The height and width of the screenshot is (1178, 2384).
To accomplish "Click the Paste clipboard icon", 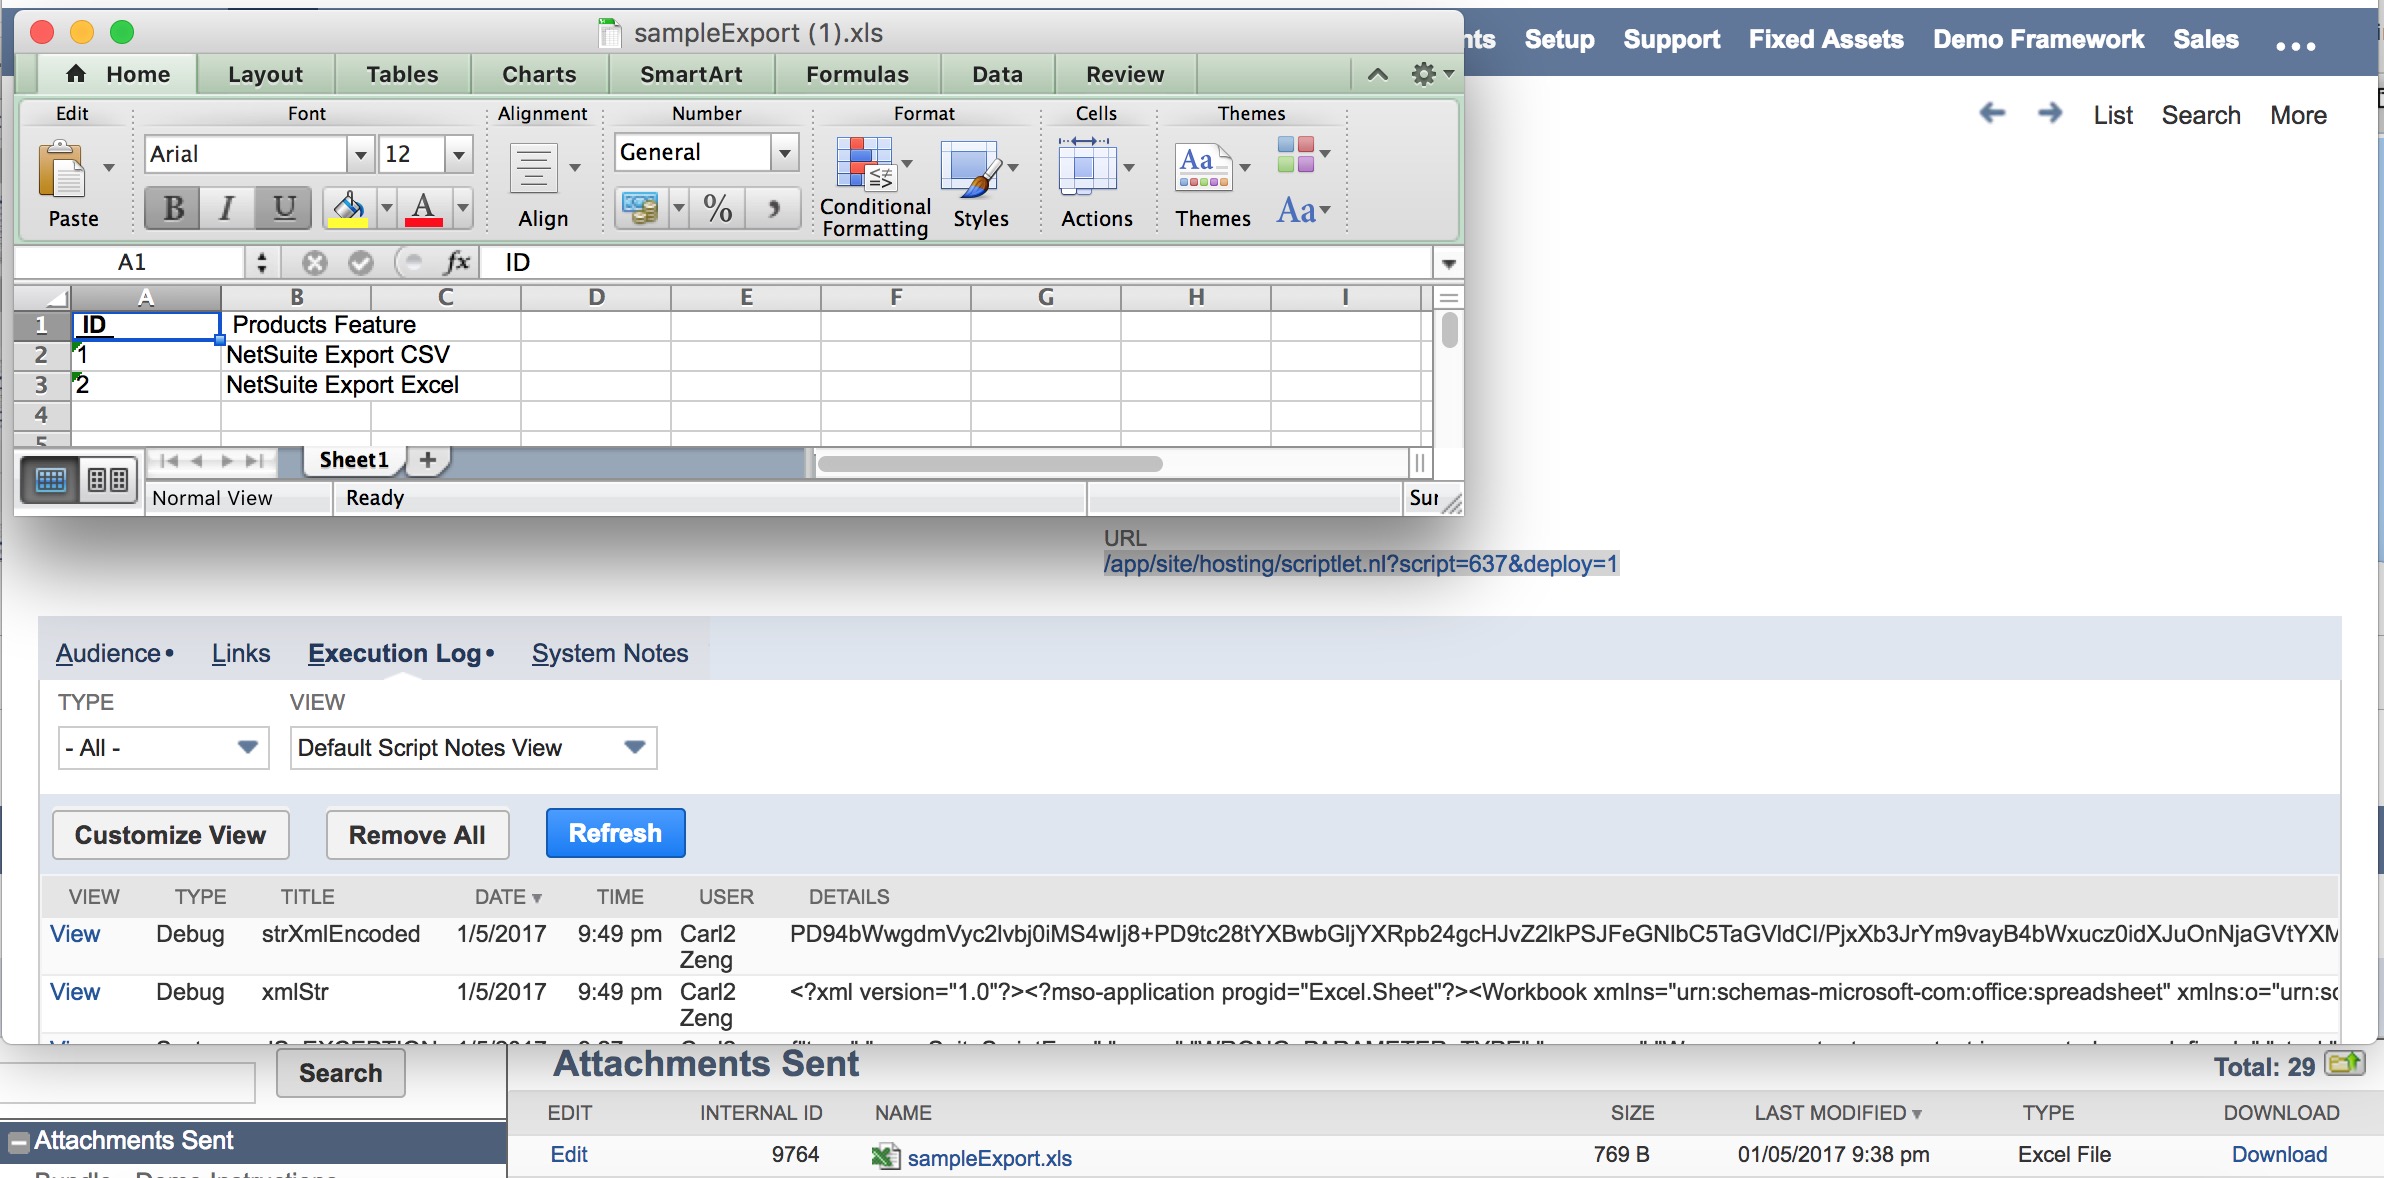I will (62, 170).
